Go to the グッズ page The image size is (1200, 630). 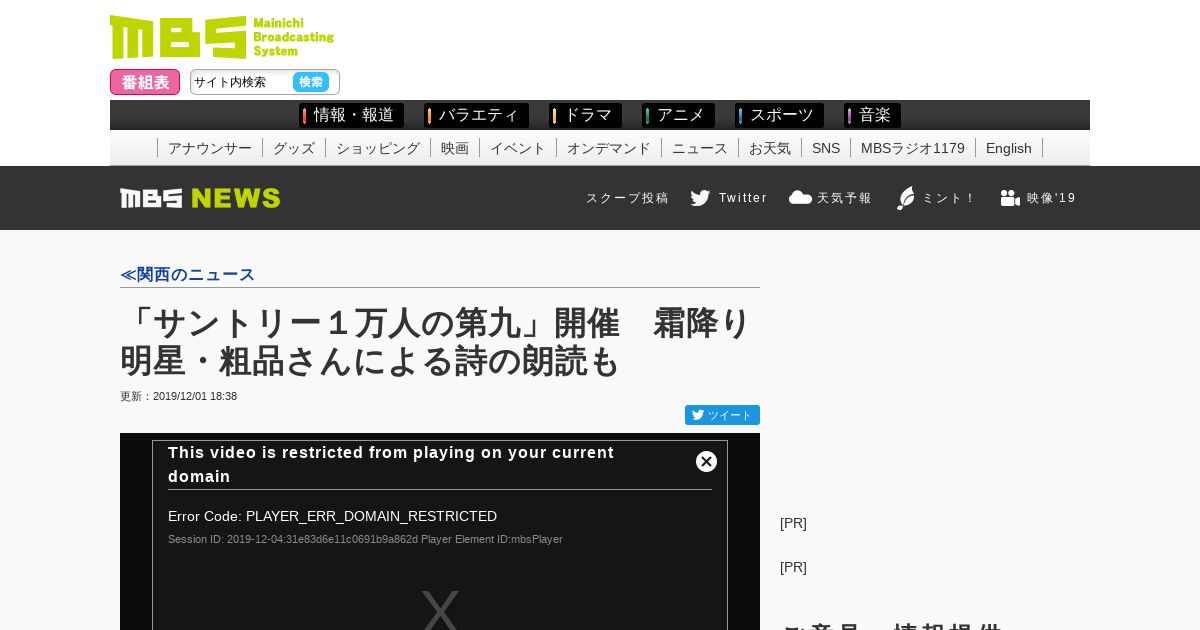tap(294, 148)
